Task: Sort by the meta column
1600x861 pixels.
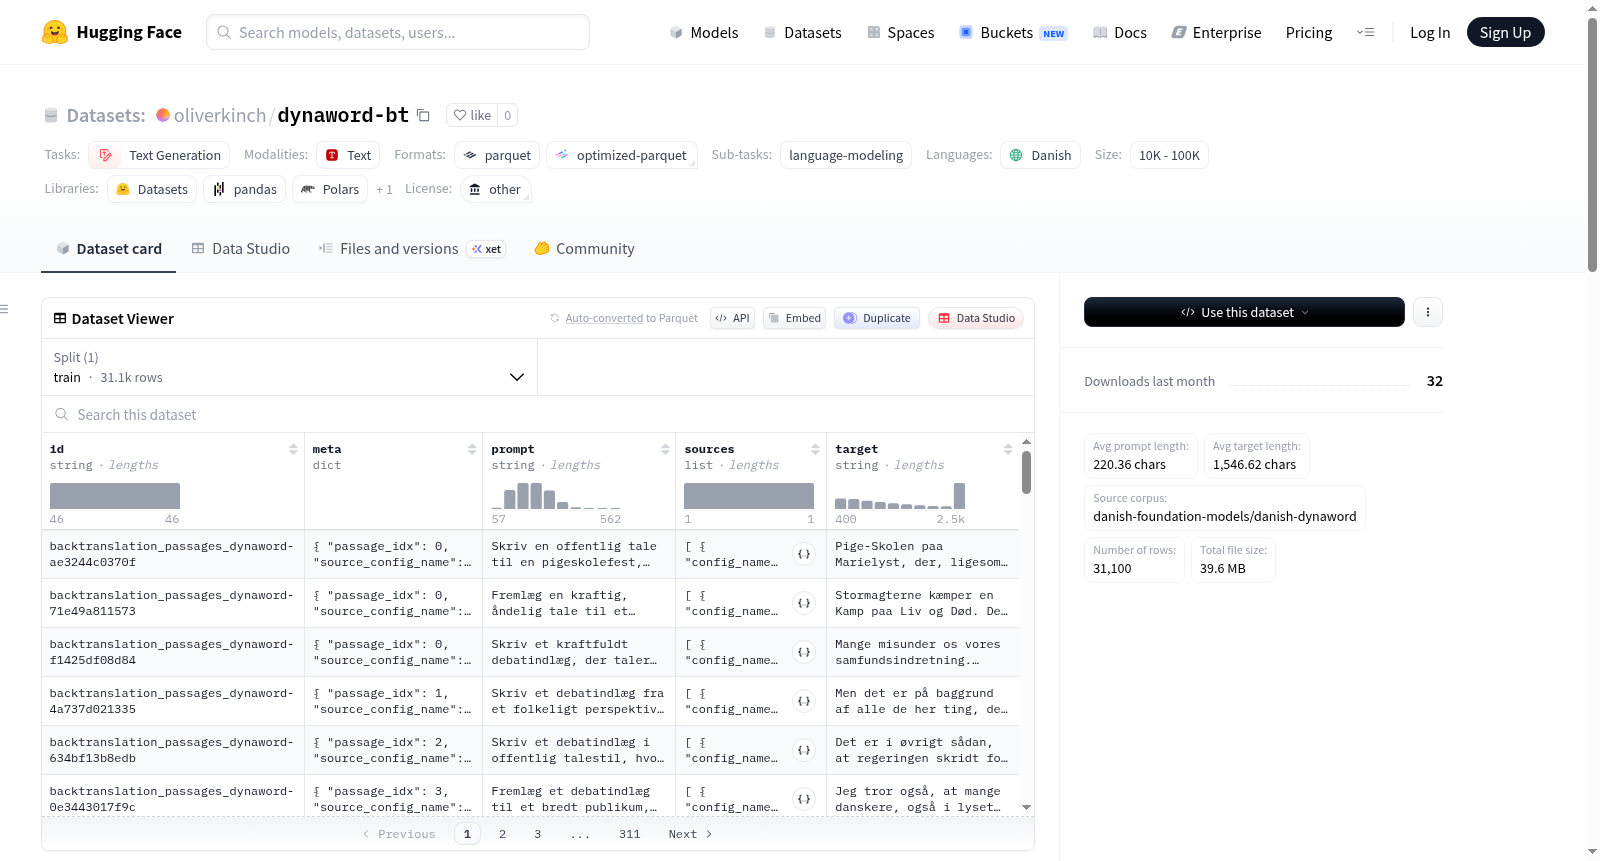Action: click(x=472, y=449)
